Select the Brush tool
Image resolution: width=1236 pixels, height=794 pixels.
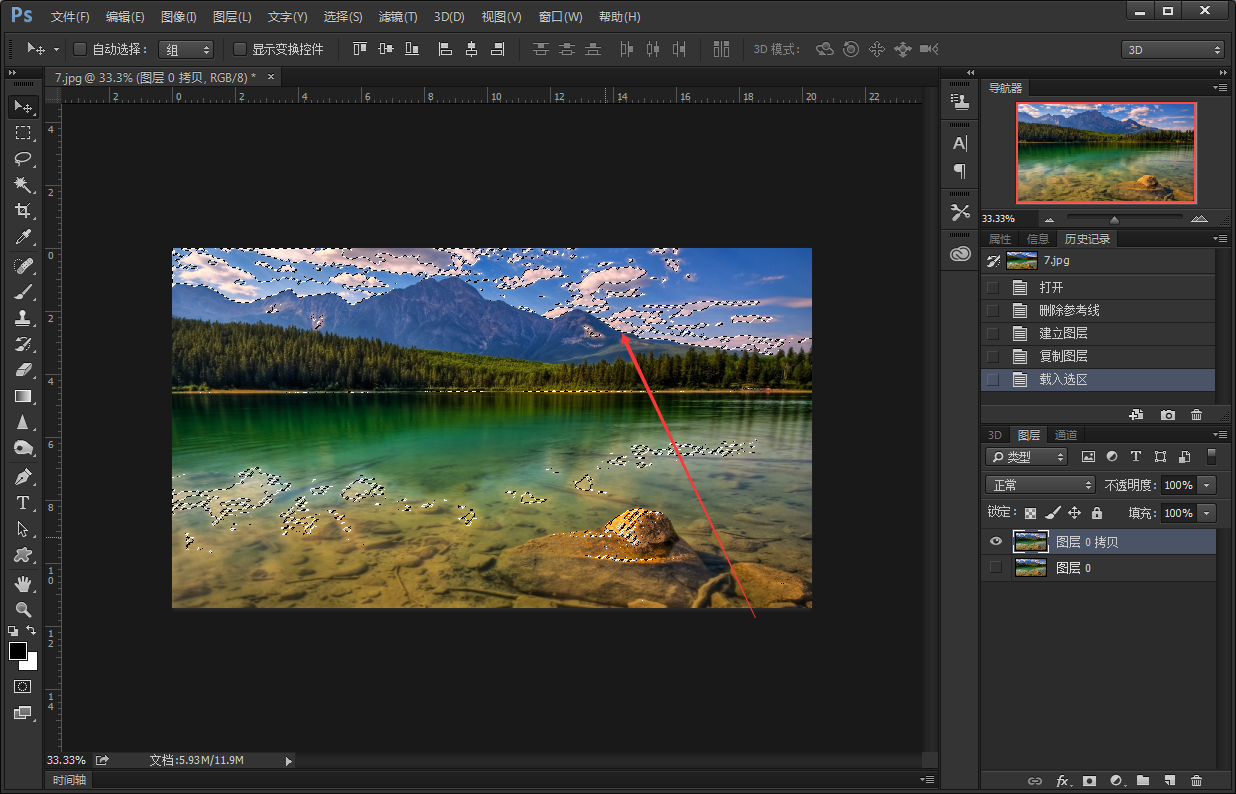pos(22,292)
